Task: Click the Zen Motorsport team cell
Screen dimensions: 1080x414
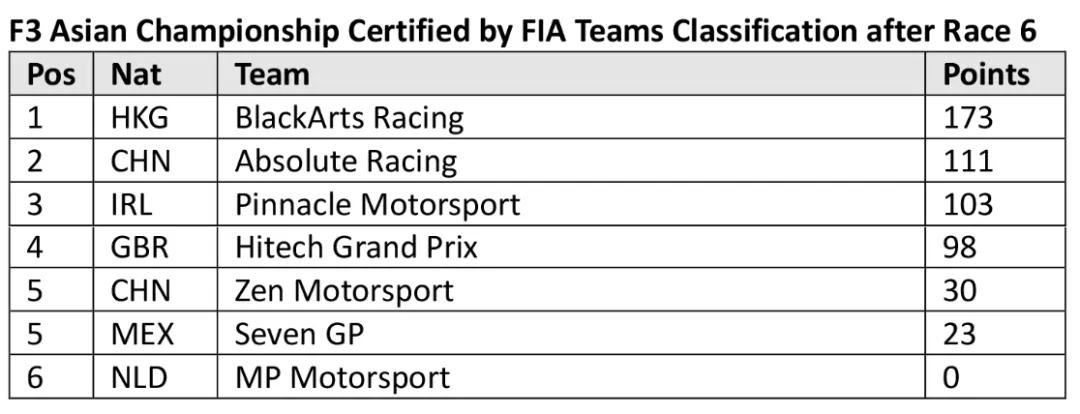Action: click(344, 290)
